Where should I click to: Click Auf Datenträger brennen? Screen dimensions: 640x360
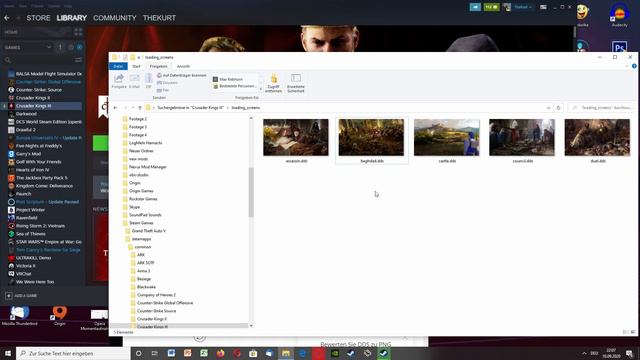(x=182, y=76)
